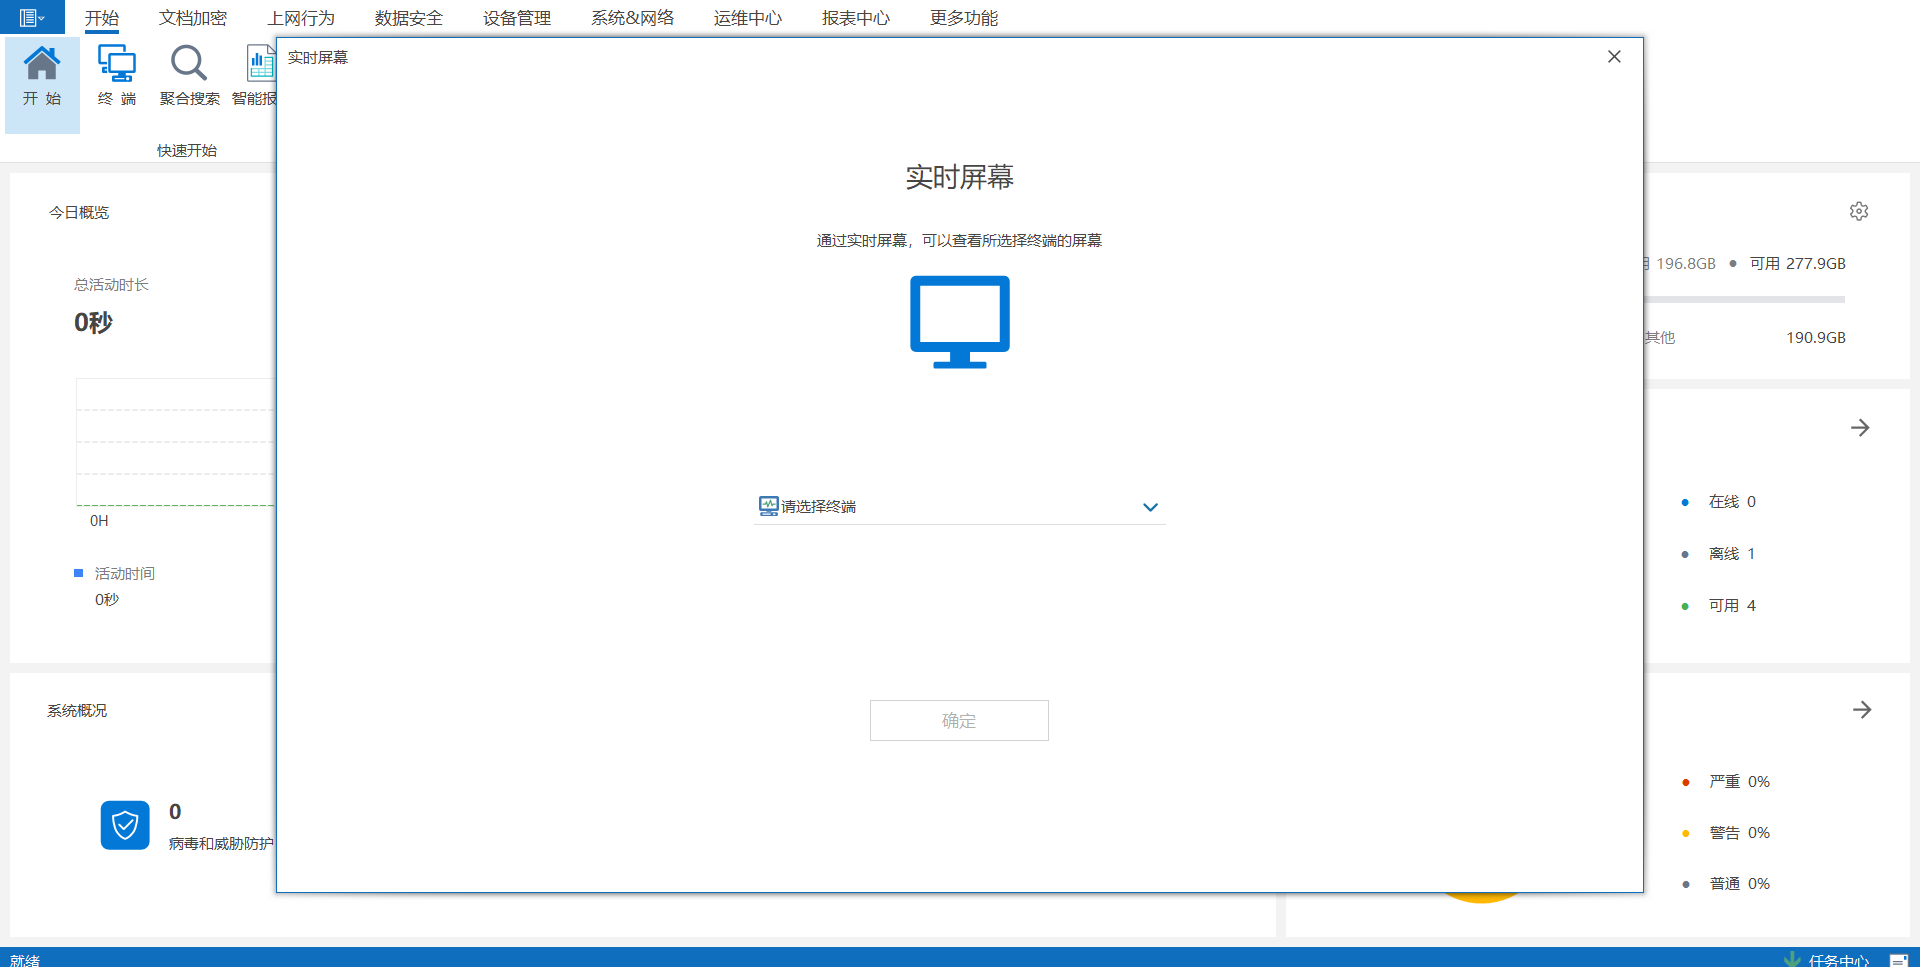Click the monitor illustration in 实时屏幕 dialog
This screenshot has width=1920, height=967.
click(x=959, y=322)
